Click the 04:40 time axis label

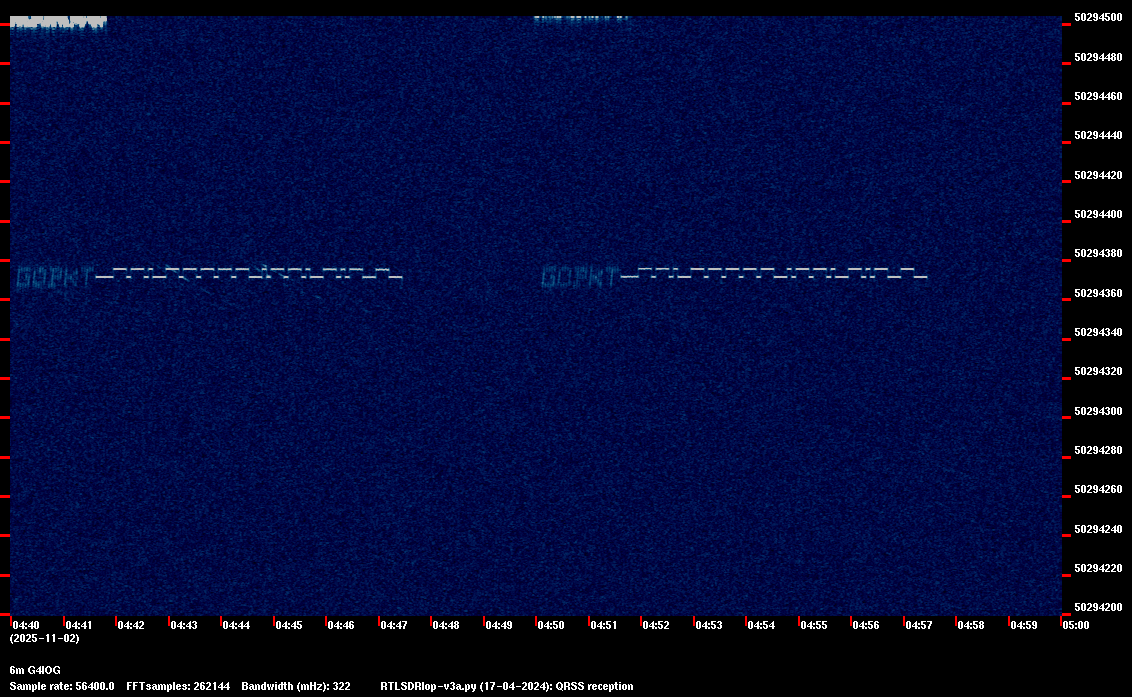tap(26, 625)
